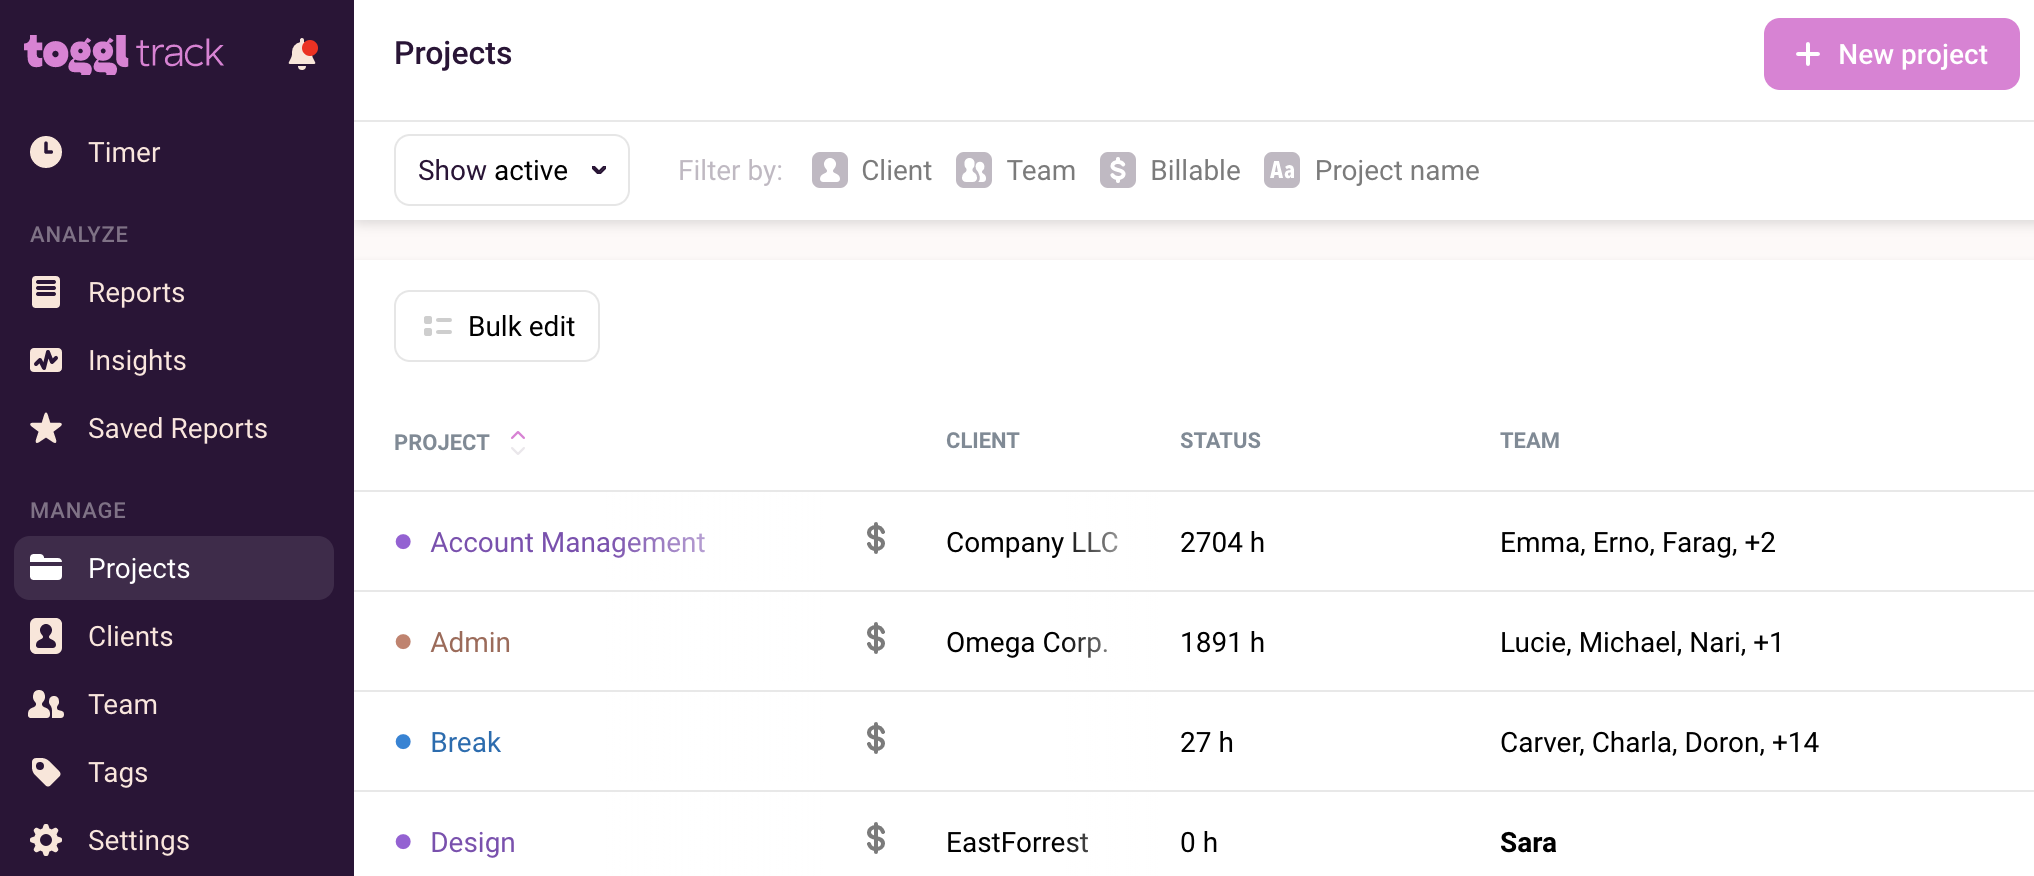This screenshot has height=876, width=2034.
Task: Select the Tags icon in sidebar
Action: pyautogui.click(x=46, y=772)
